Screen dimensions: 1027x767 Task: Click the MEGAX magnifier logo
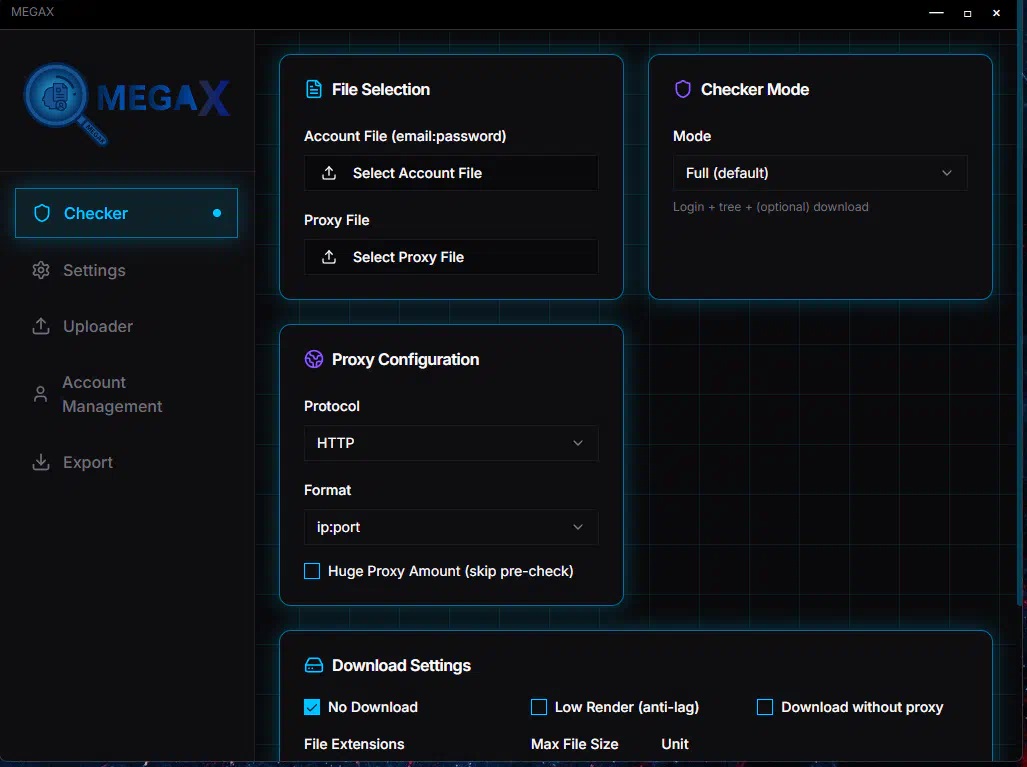[x=62, y=99]
